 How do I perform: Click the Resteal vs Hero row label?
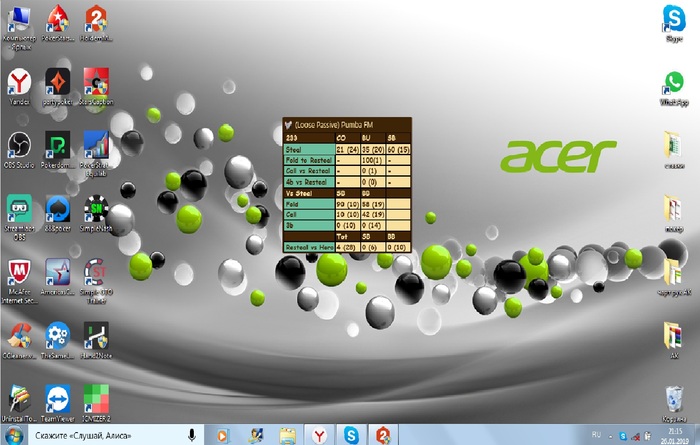pyautogui.click(x=309, y=247)
